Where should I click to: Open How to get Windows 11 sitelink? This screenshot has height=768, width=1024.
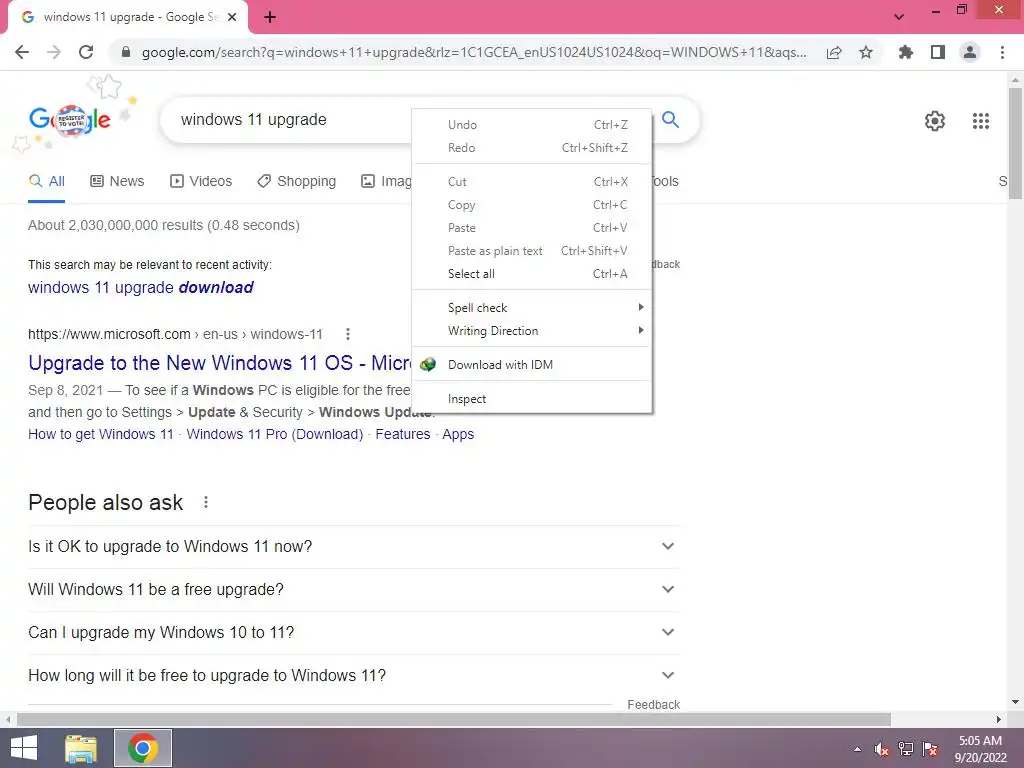coord(101,434)
